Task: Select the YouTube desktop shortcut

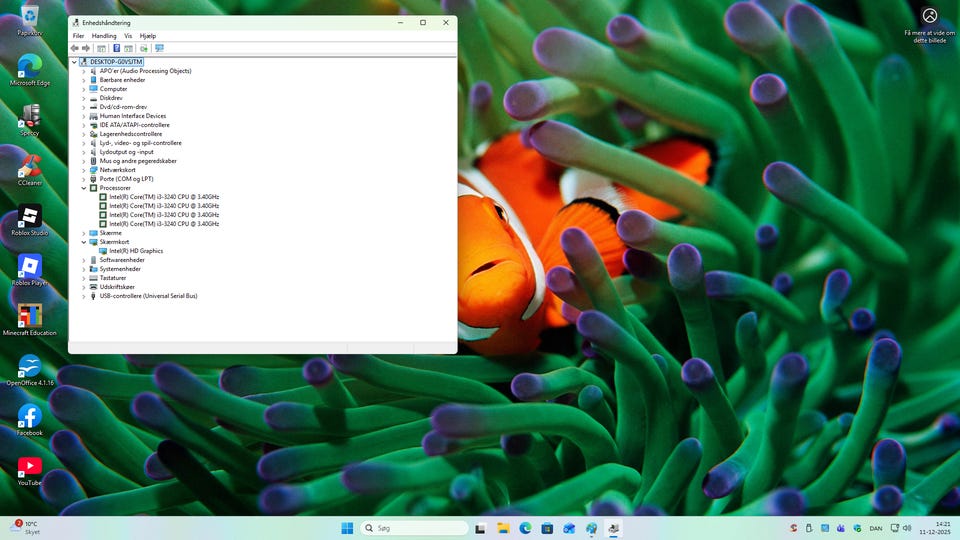Action: tap(29, 470)
